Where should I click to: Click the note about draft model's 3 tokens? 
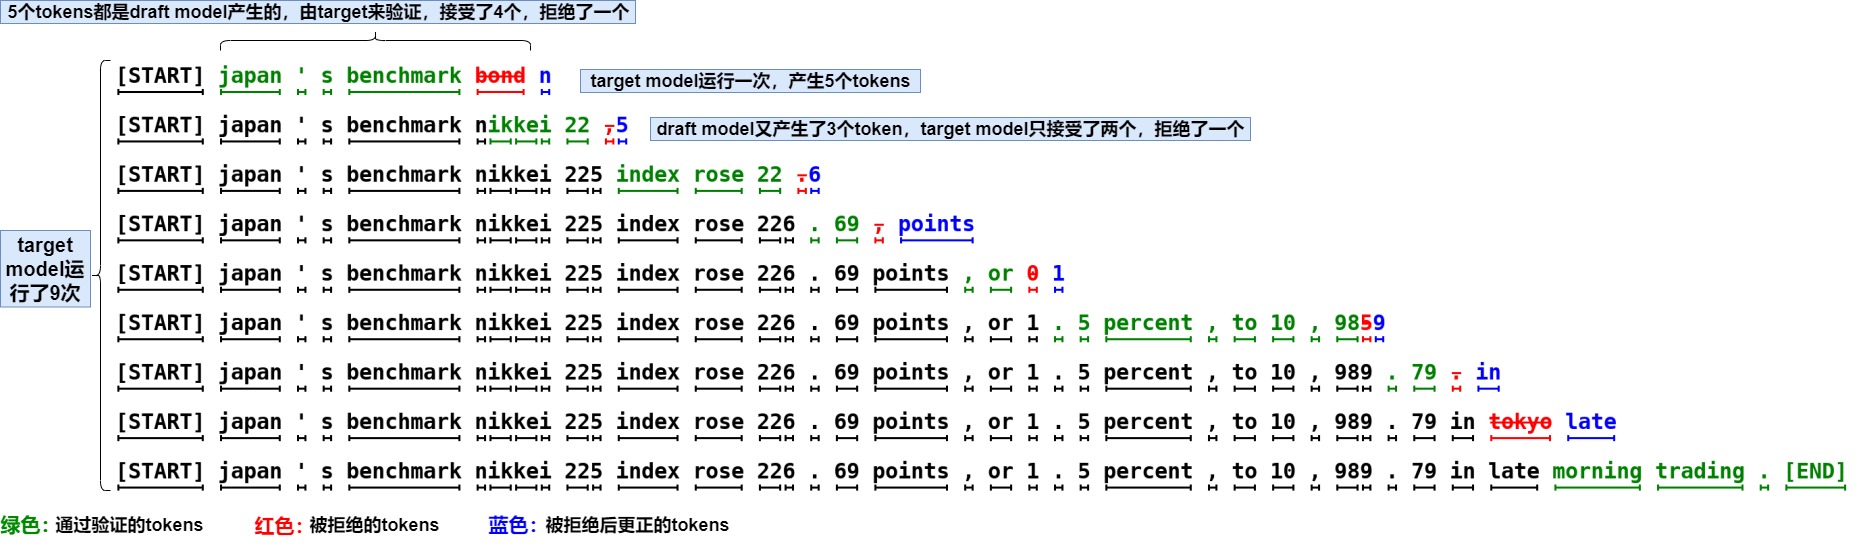point(950,129)
